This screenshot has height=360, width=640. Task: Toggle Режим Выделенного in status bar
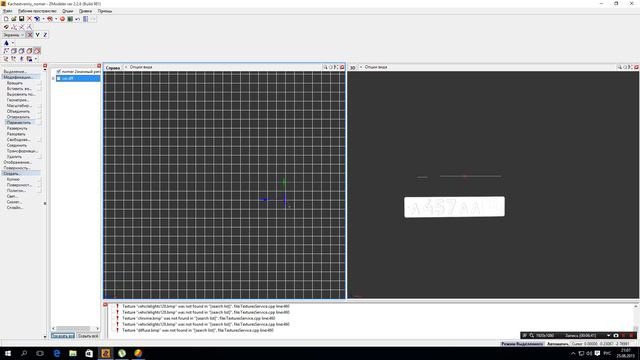click(x=522, y=344)
